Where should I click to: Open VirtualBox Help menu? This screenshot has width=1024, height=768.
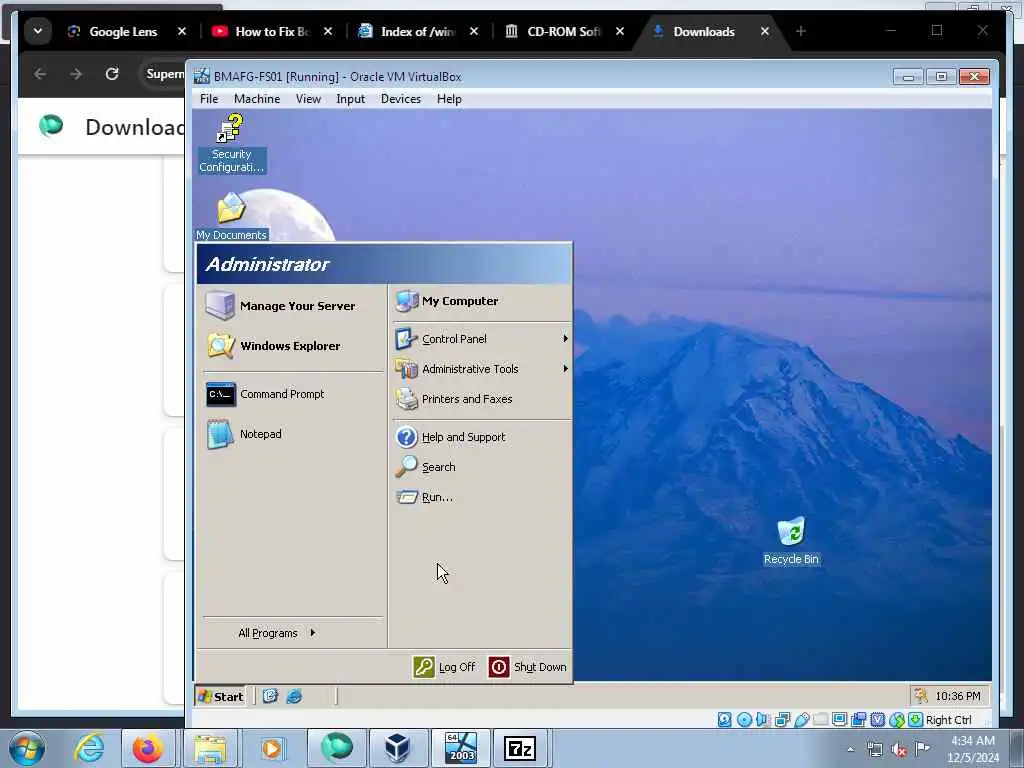click(449, 99)
